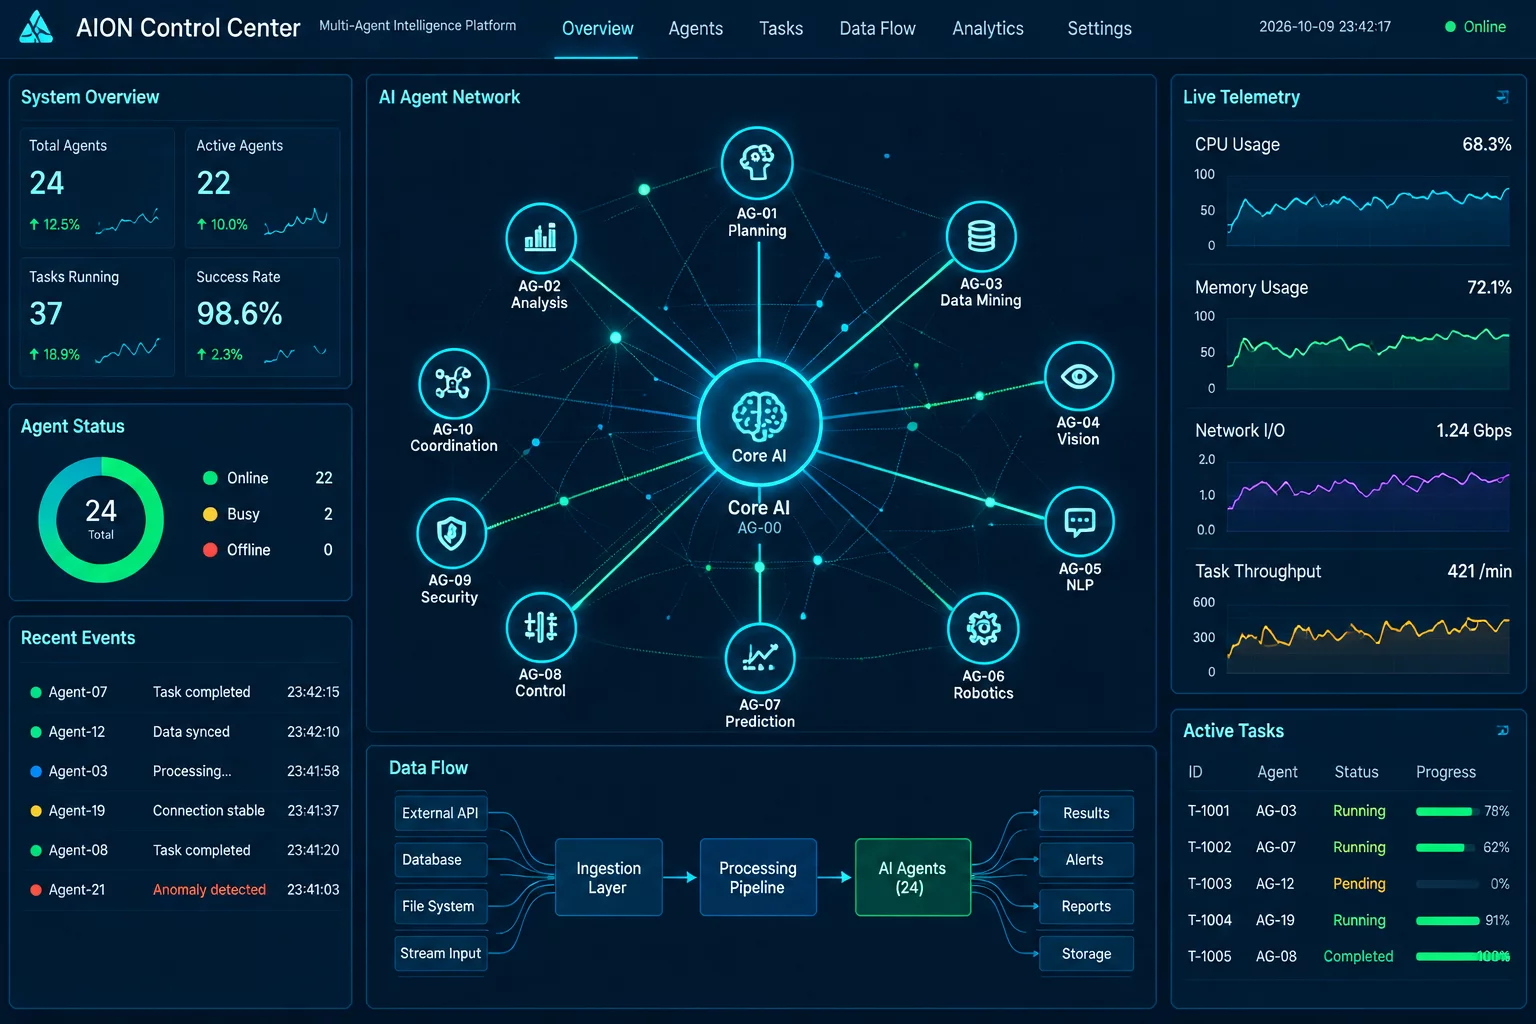Select the AG-02 Analysis agent node

pyautogui.click(x=541, y=238)
